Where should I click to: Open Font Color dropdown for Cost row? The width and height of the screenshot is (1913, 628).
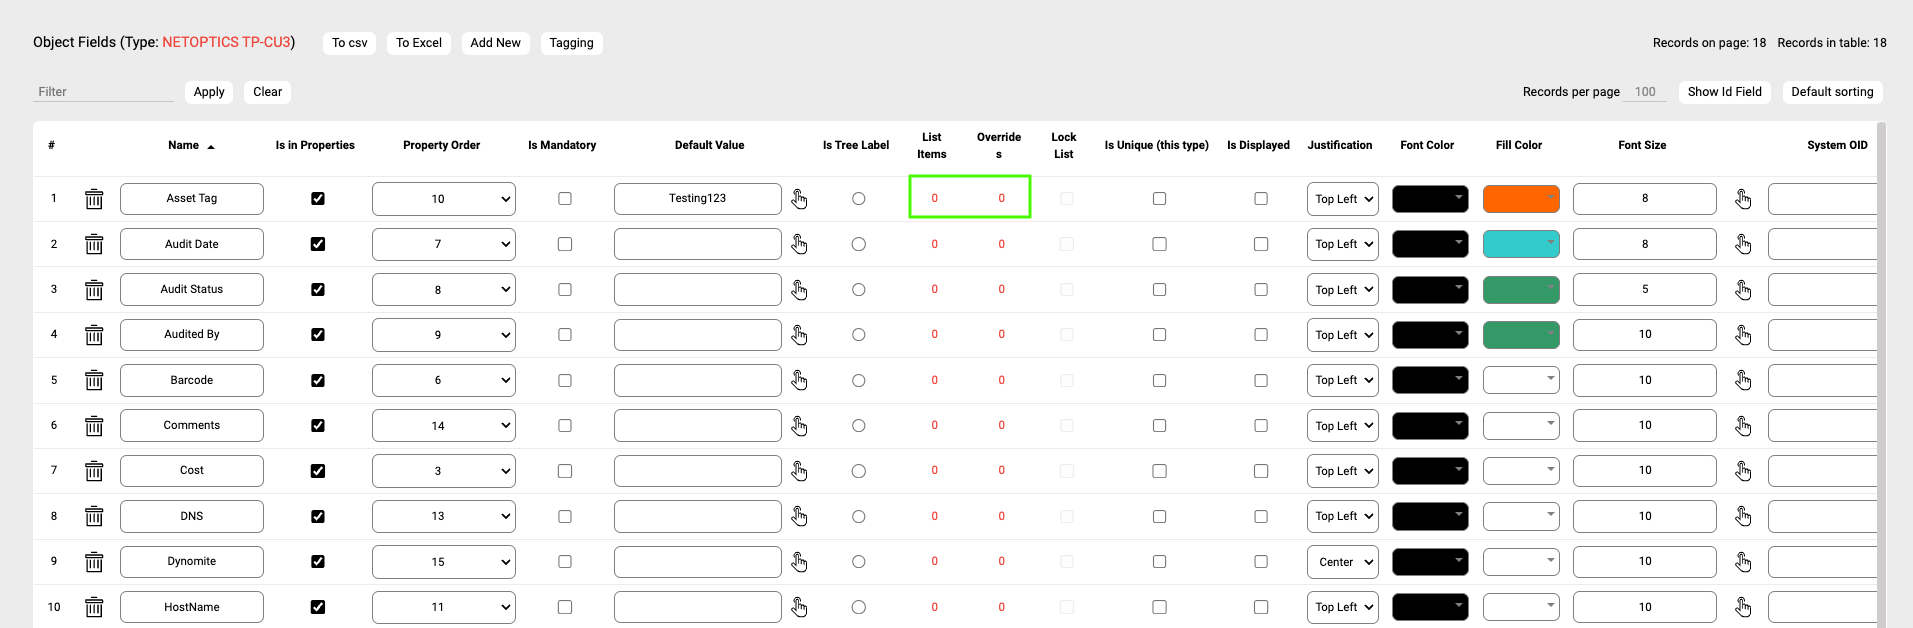(1430, 471)
